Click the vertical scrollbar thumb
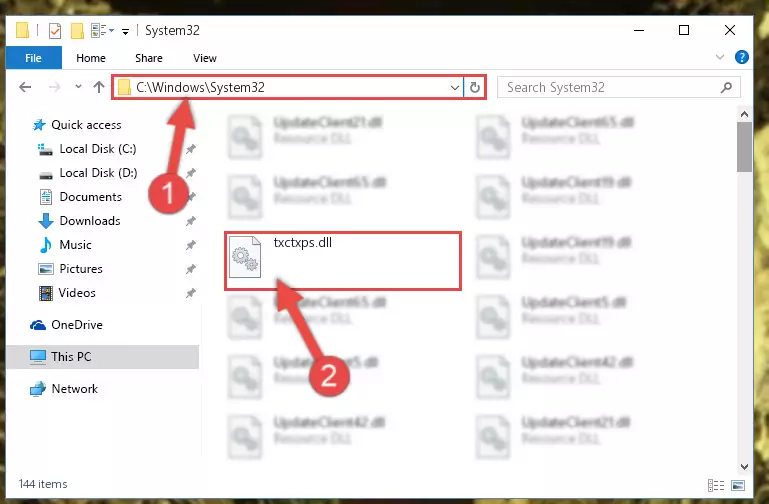This screenshot has height=504, width=769. point(744,147)
